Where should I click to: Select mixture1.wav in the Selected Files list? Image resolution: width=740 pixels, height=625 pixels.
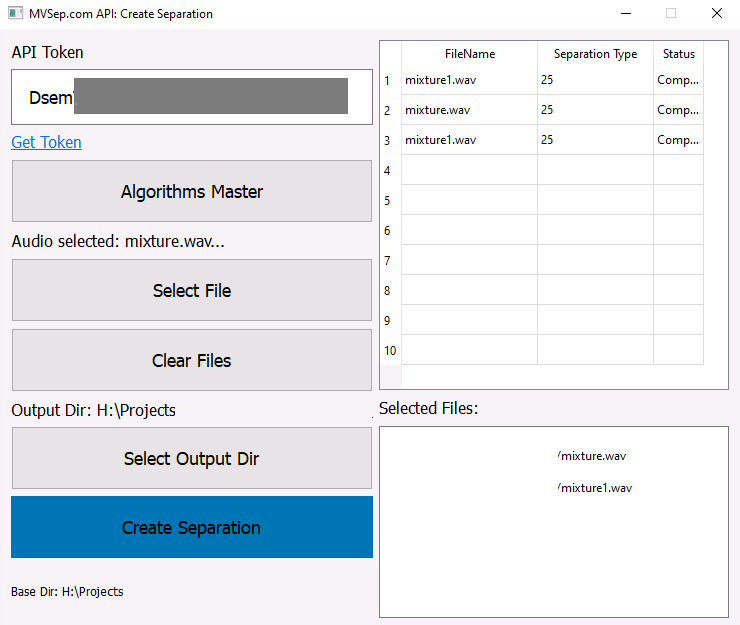(595, 488)
